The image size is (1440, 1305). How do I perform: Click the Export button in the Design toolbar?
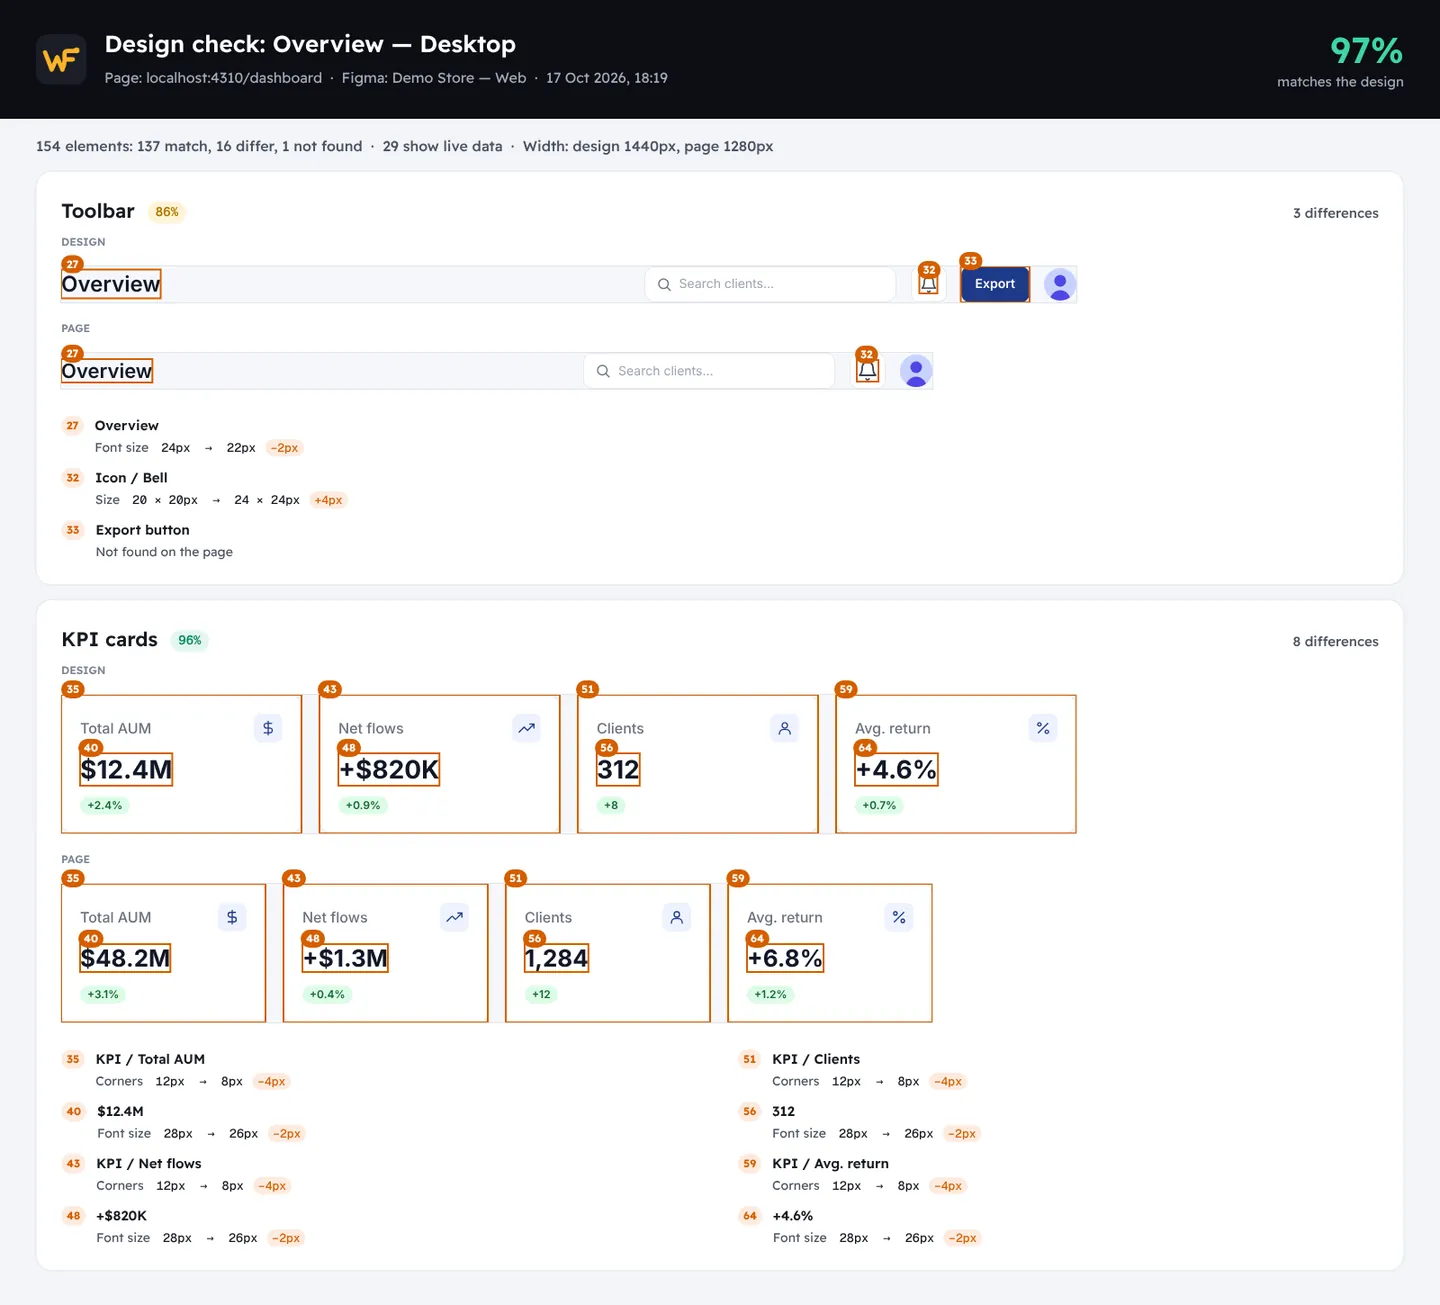coord(995,284)
